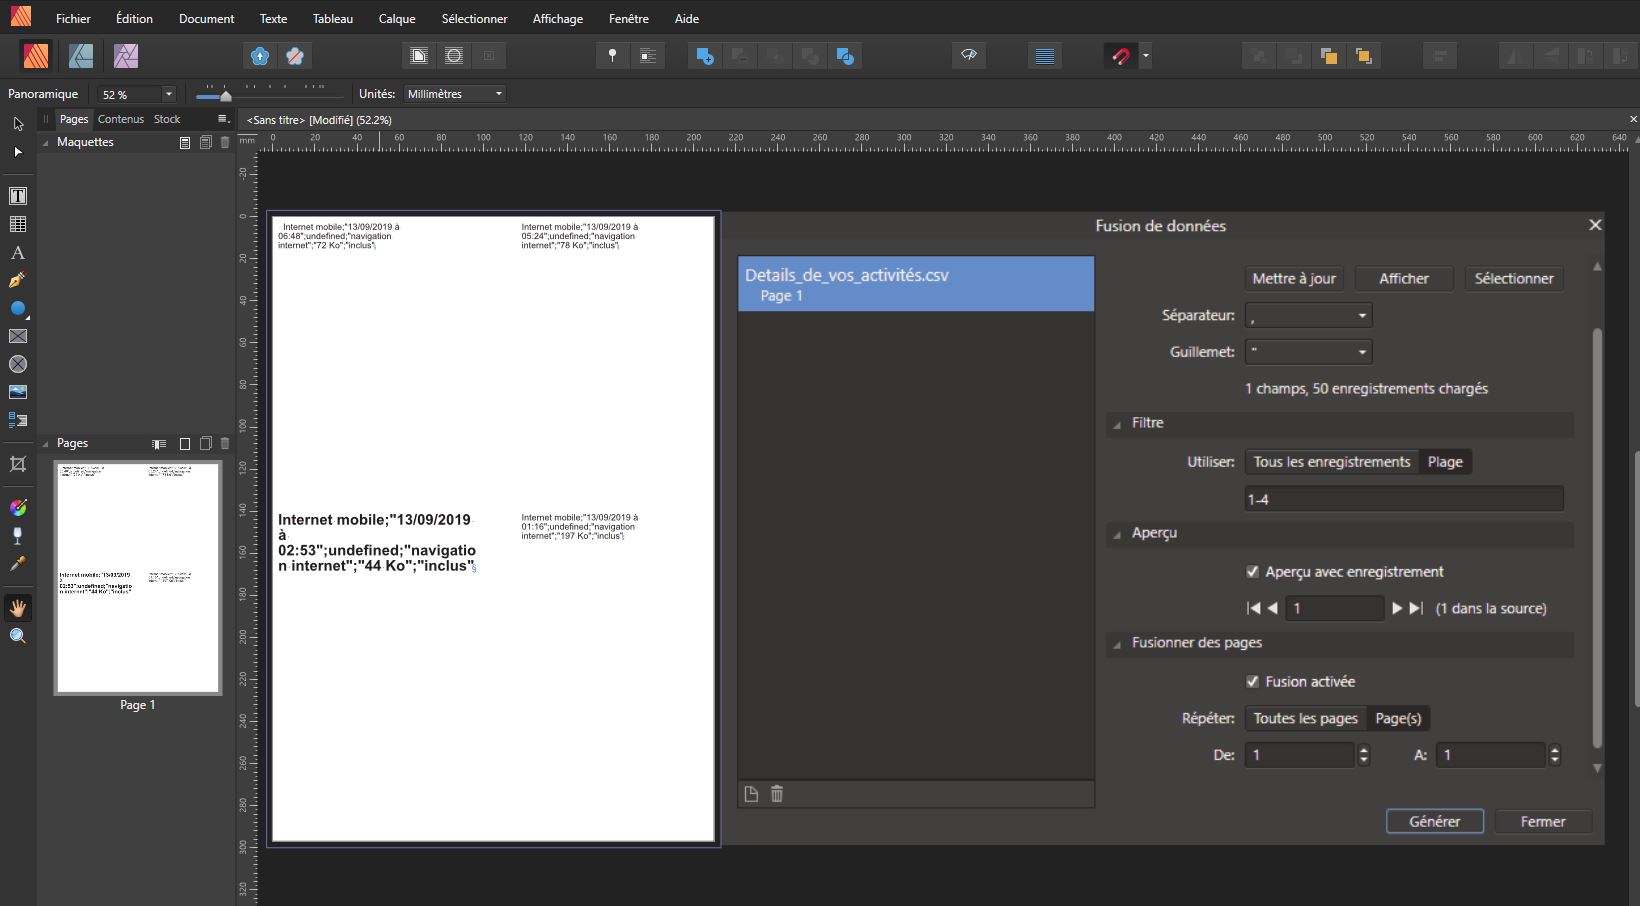Select the Page 1 thumbnail
The image size is (1640, 906).
138,578
